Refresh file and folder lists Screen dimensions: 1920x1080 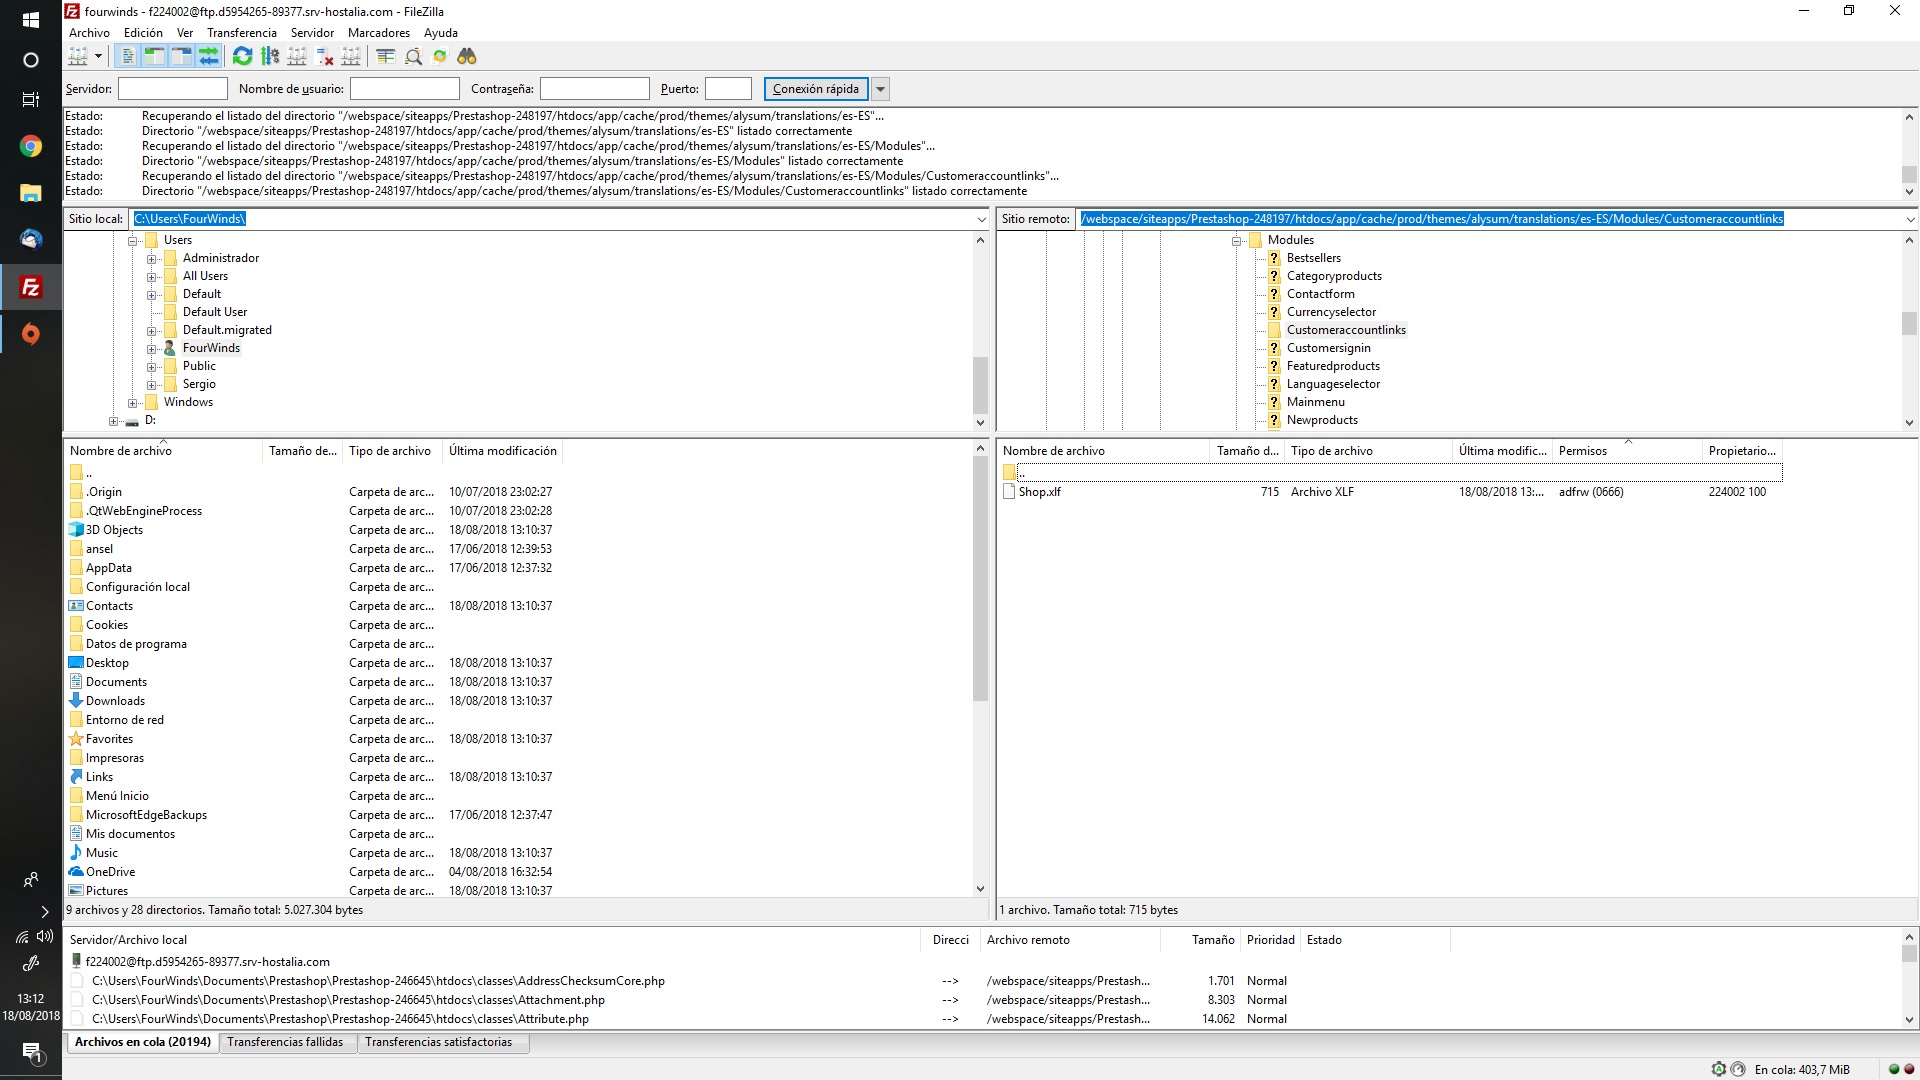[242, 57]
